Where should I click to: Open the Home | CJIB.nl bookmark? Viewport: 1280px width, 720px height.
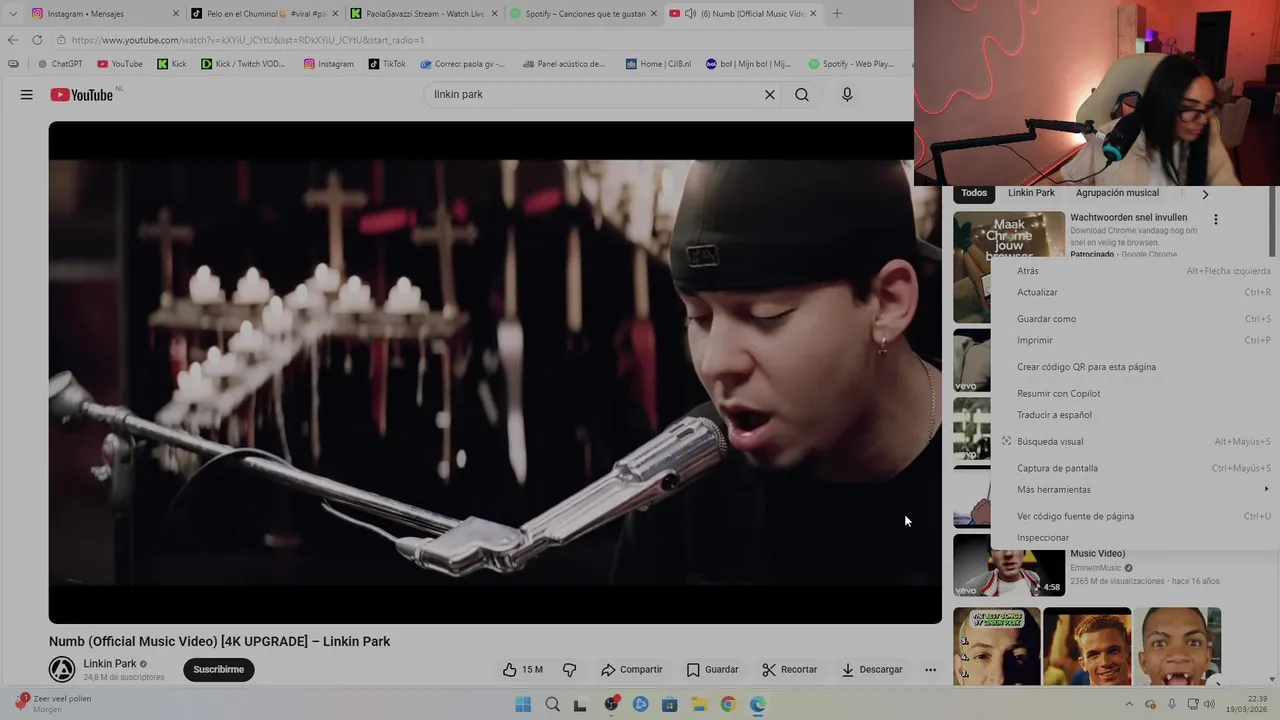[x=658, y=64]
